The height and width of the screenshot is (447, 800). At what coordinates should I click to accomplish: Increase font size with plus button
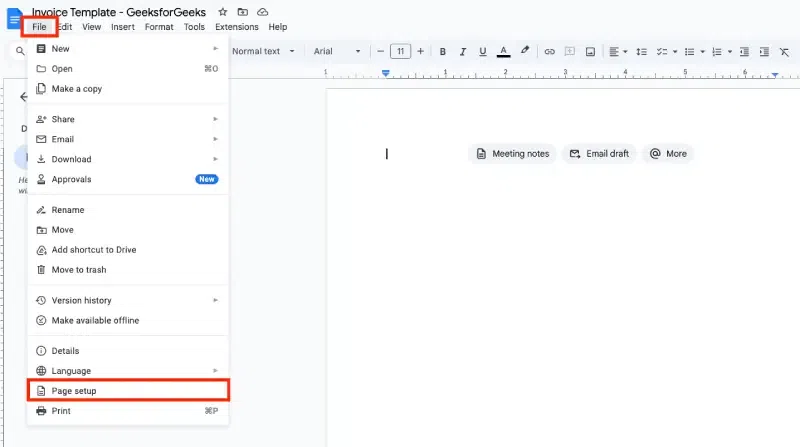[420, 51]
